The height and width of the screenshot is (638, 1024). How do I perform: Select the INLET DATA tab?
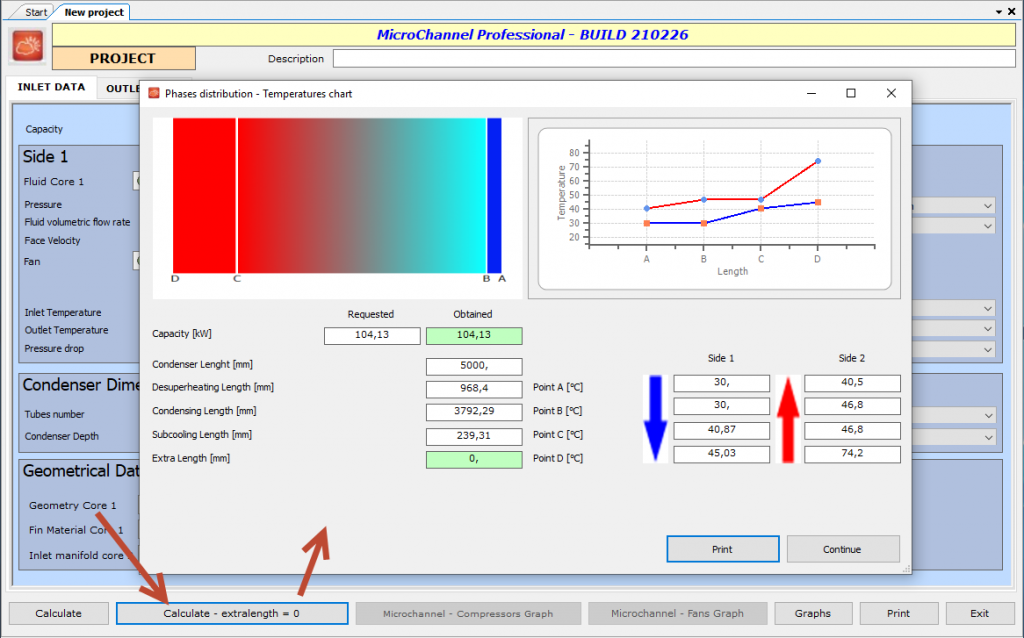click(x=50, y=87)
